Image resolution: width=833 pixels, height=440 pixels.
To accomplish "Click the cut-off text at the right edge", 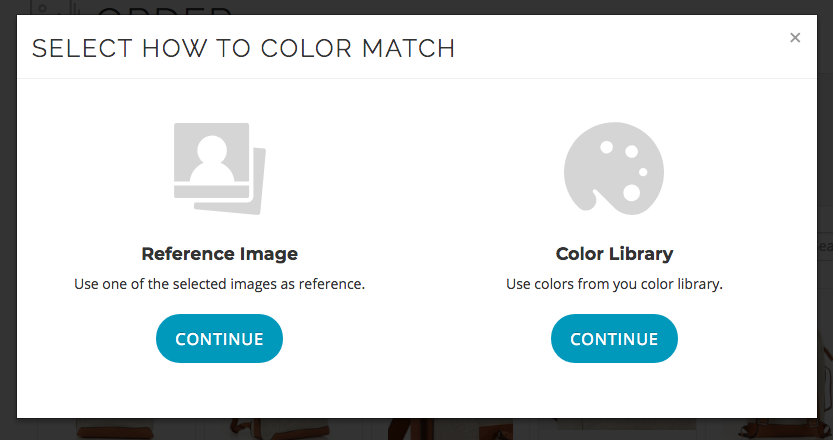I will [x=825, y=245].
